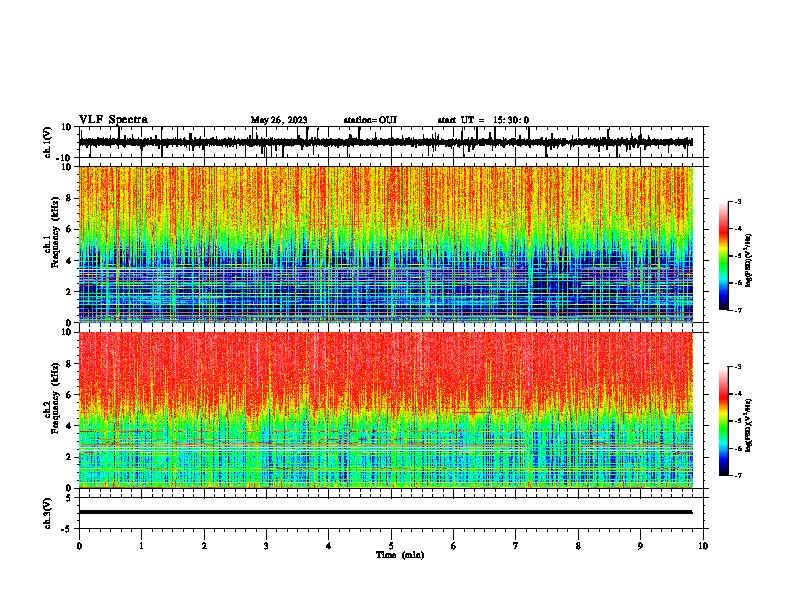Click the "ch.1(V)" waveform axis label
This screenshot has width=792, height=612.
[x=48, y=142]
